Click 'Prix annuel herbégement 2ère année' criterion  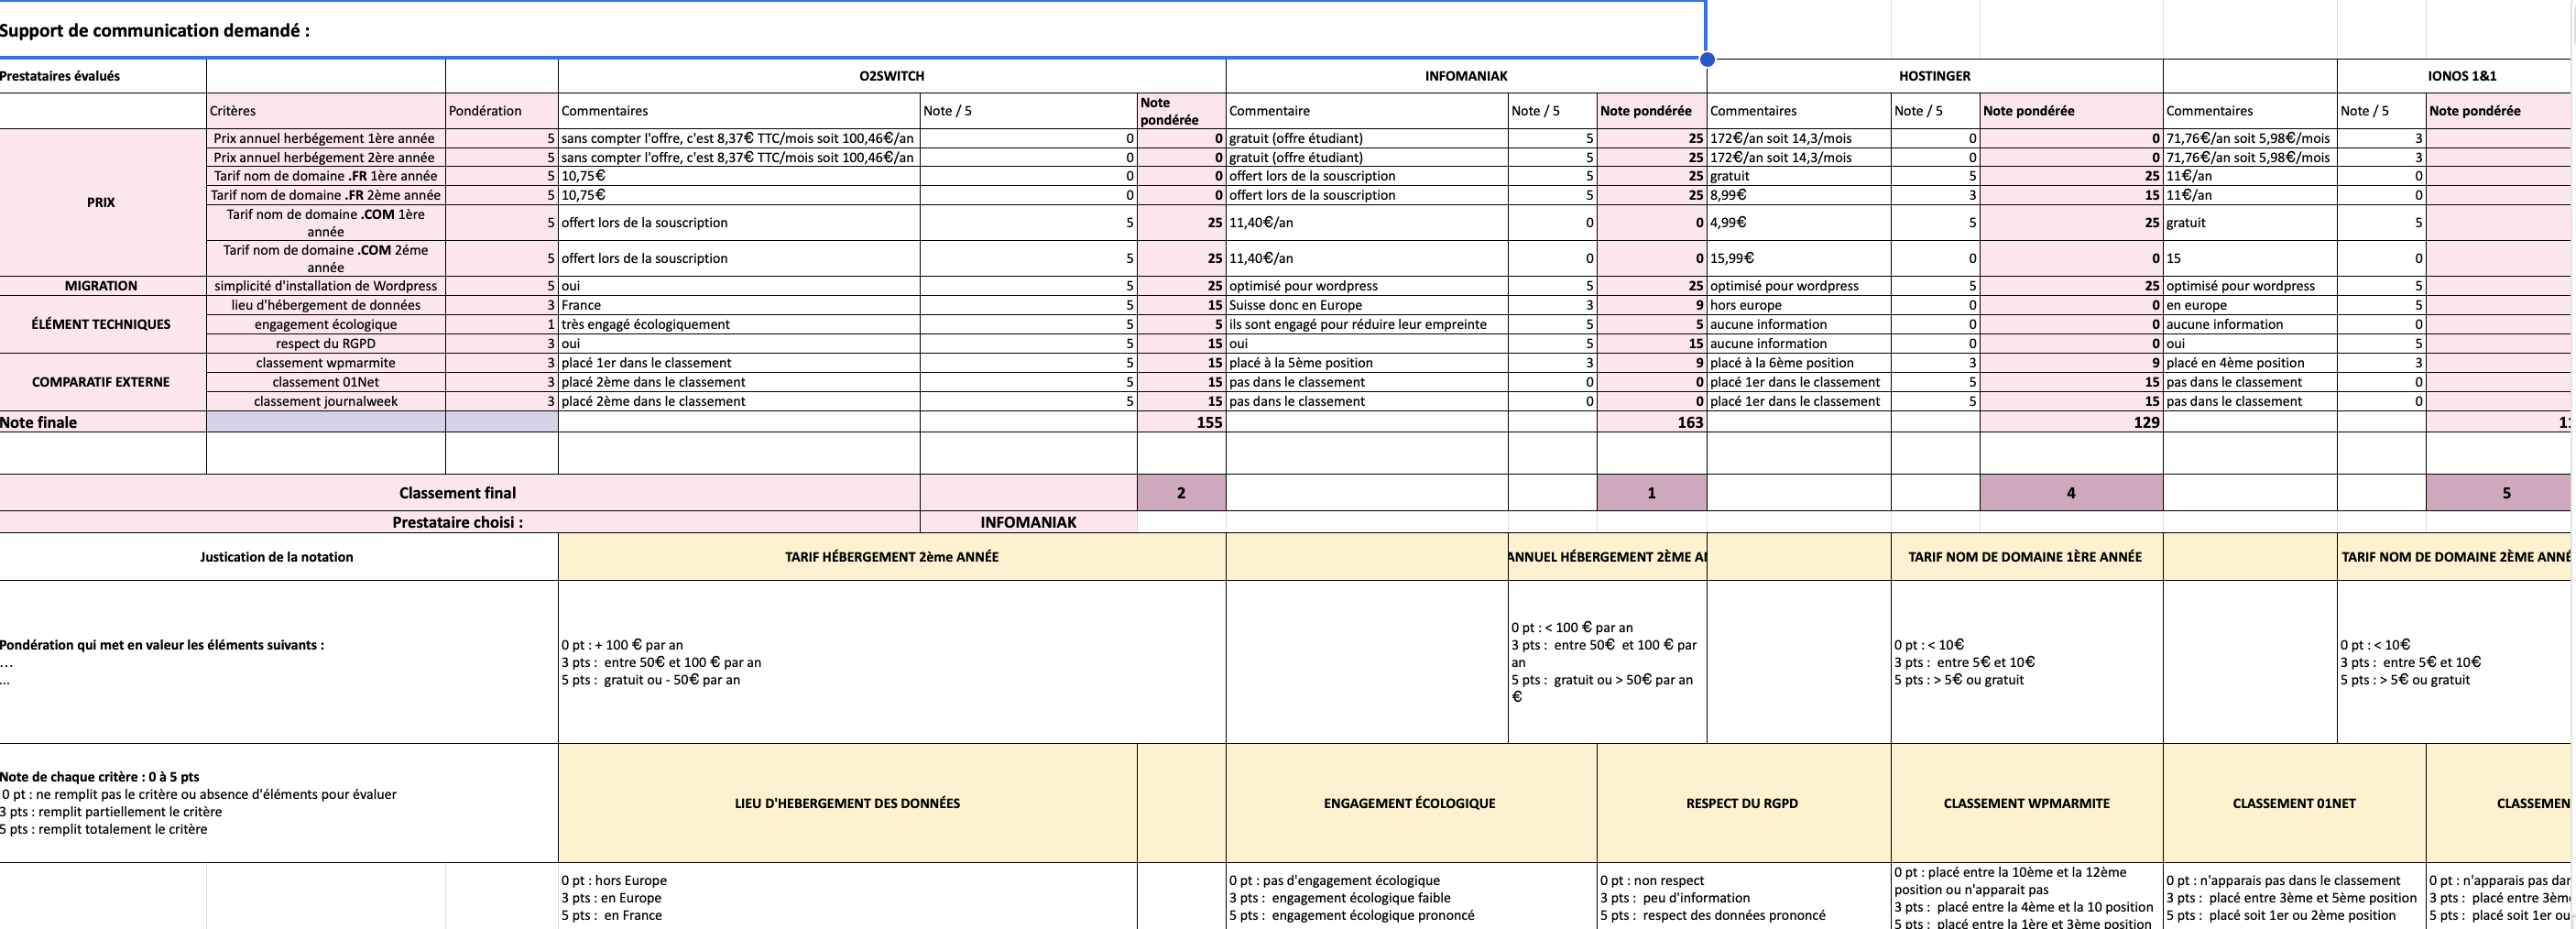click(326, 157)
